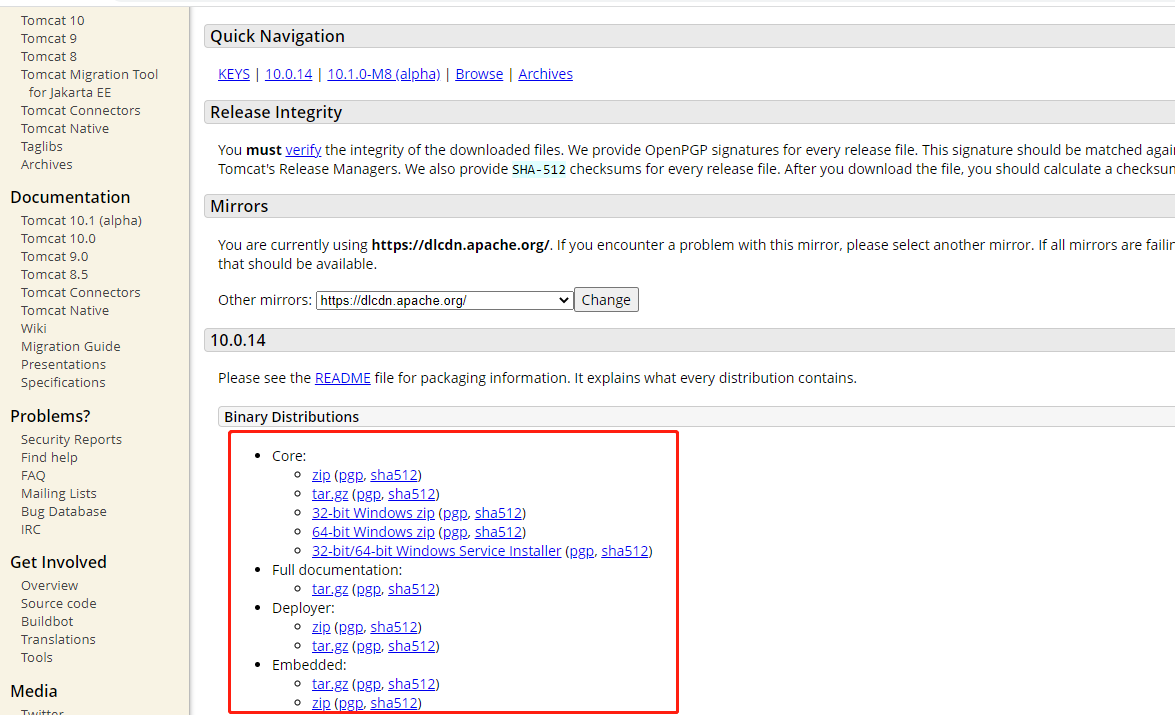
Task: Open the Migration Guide
Action: click(x=70, y=346)
